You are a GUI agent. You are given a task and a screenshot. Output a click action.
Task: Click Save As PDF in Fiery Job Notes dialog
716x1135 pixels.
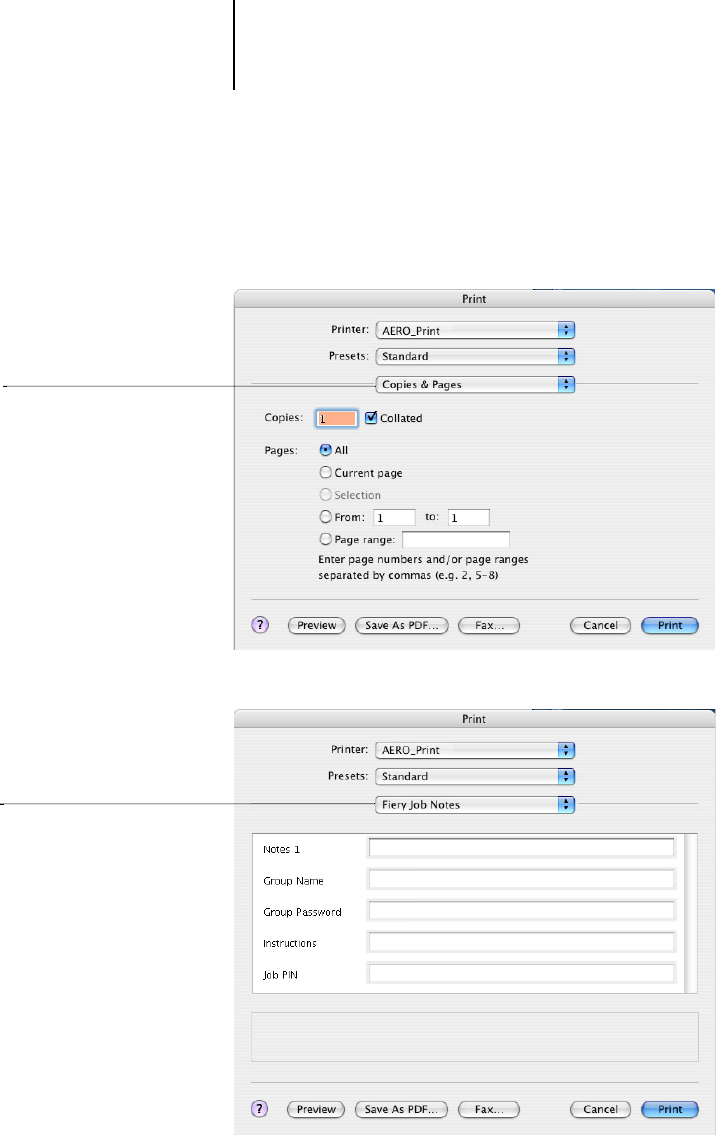click(x=402, y=1109)
